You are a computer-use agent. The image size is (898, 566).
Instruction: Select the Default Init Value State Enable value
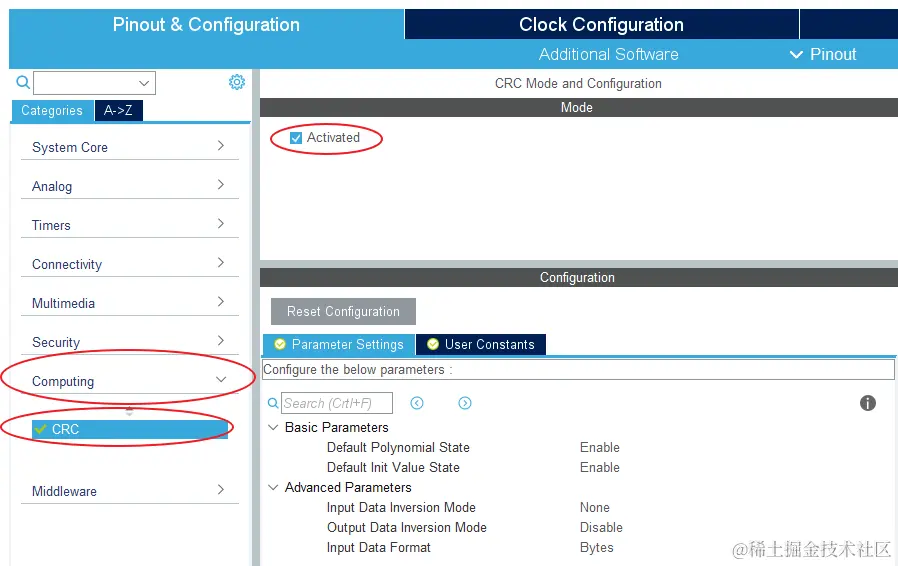tap(600, 467)
